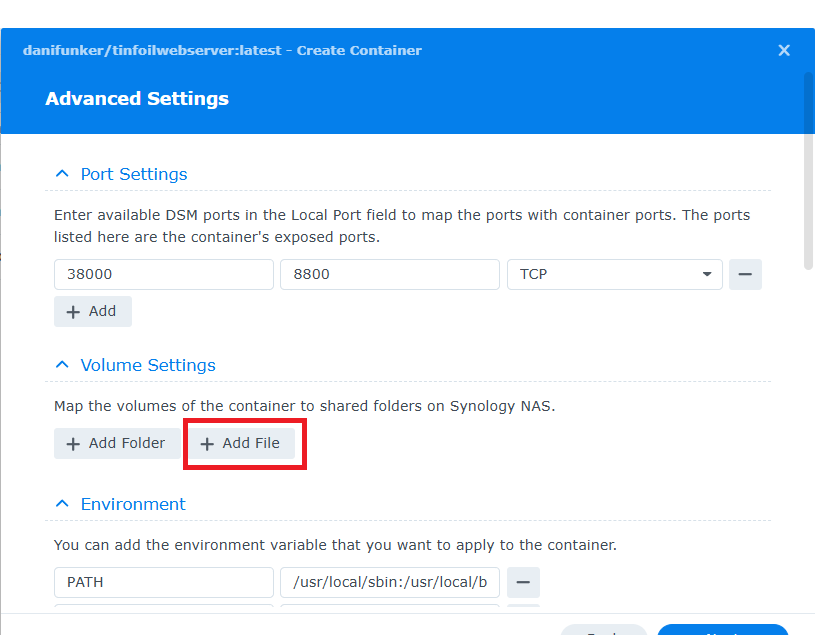The width and height of the screenshot is (816, 635).
Task: Click the Back button at bottom
Action: [x=605, y=630]
